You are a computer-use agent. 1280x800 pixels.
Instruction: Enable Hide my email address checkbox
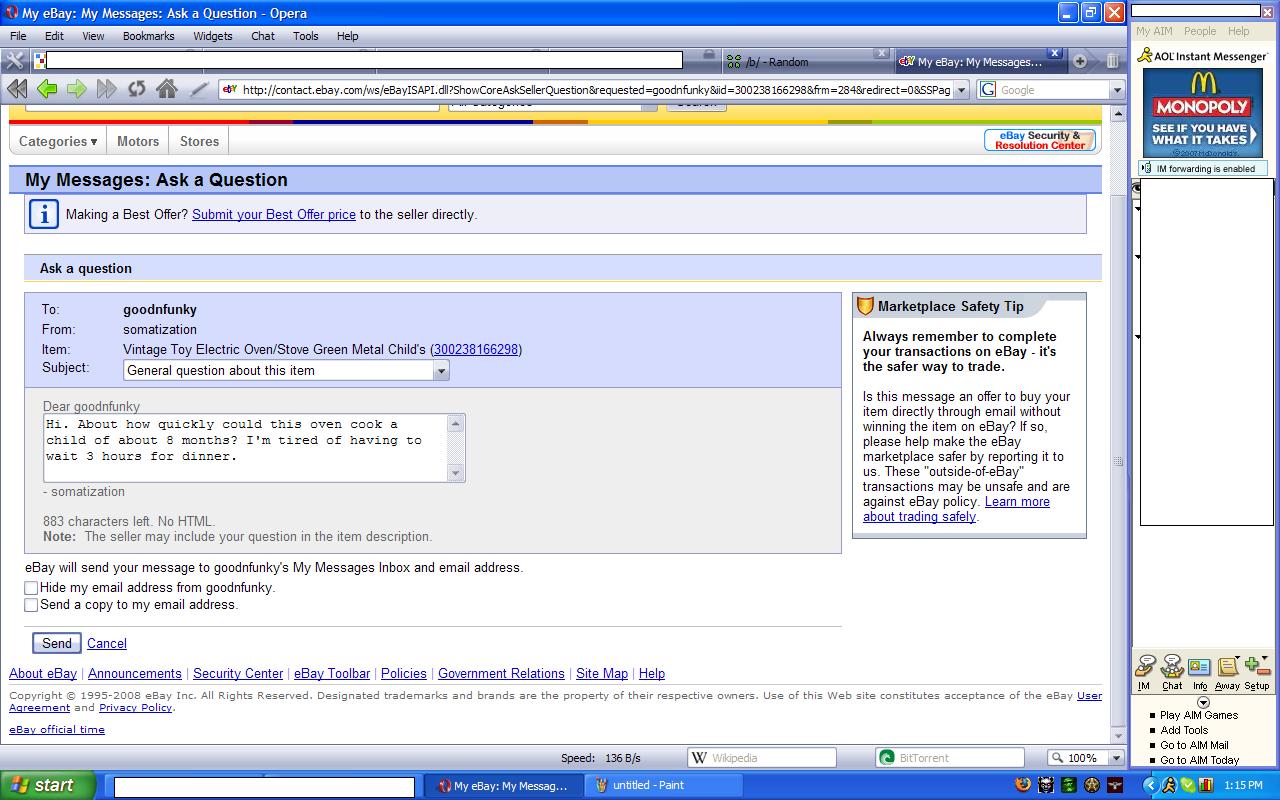click(x=31, y=588)
